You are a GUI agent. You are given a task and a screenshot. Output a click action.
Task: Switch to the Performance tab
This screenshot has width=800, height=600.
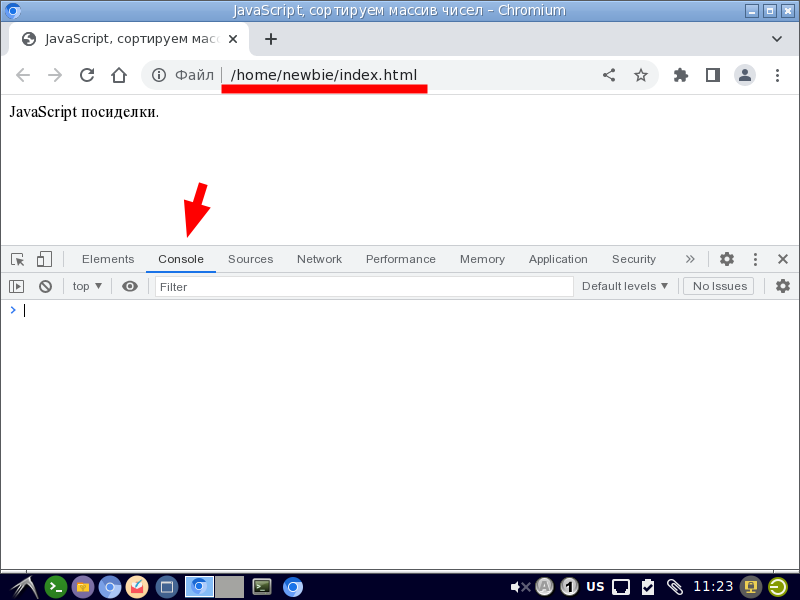401,259
